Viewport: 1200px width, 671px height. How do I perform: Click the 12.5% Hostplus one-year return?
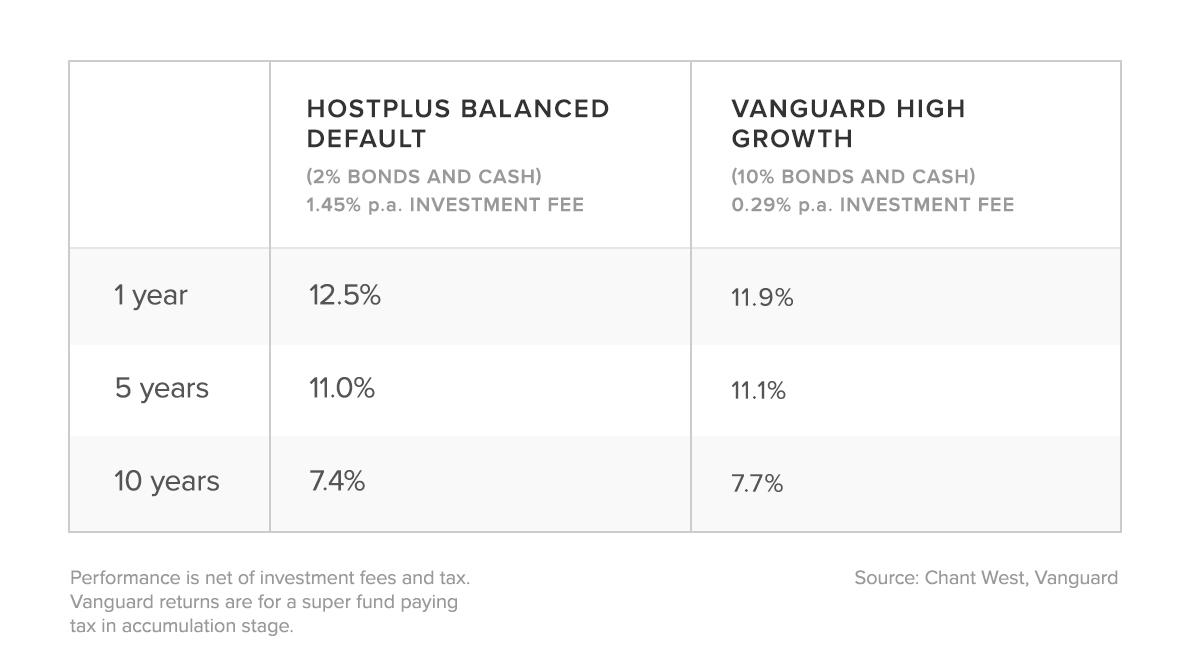pyautogui.click(x=344, y=296)
